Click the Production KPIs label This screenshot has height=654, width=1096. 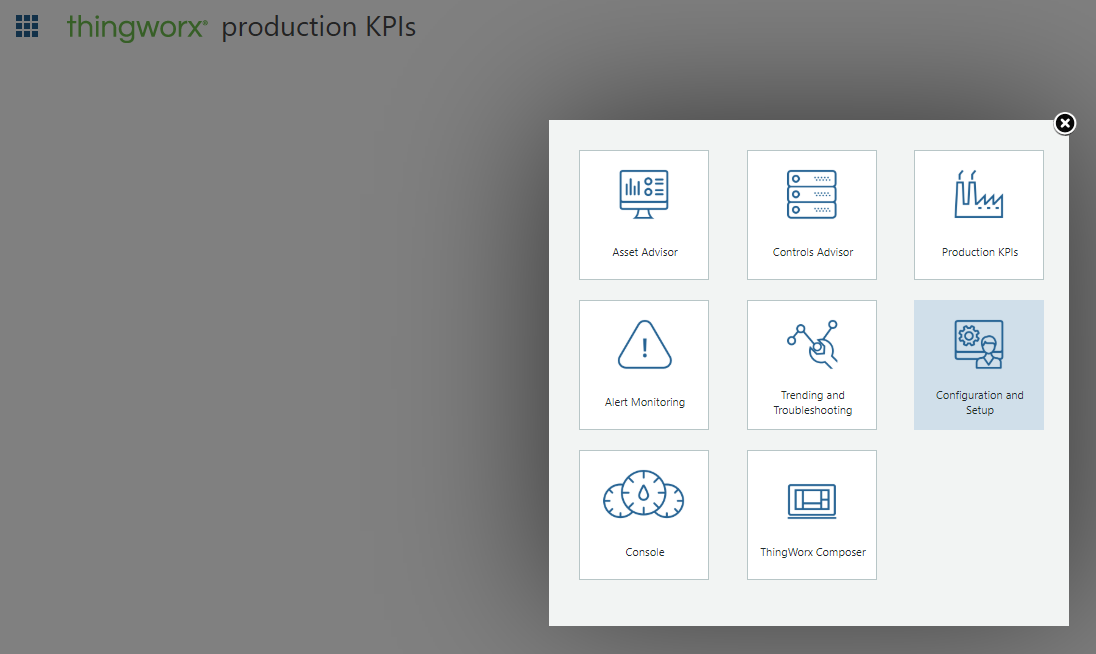coord(978,252)
